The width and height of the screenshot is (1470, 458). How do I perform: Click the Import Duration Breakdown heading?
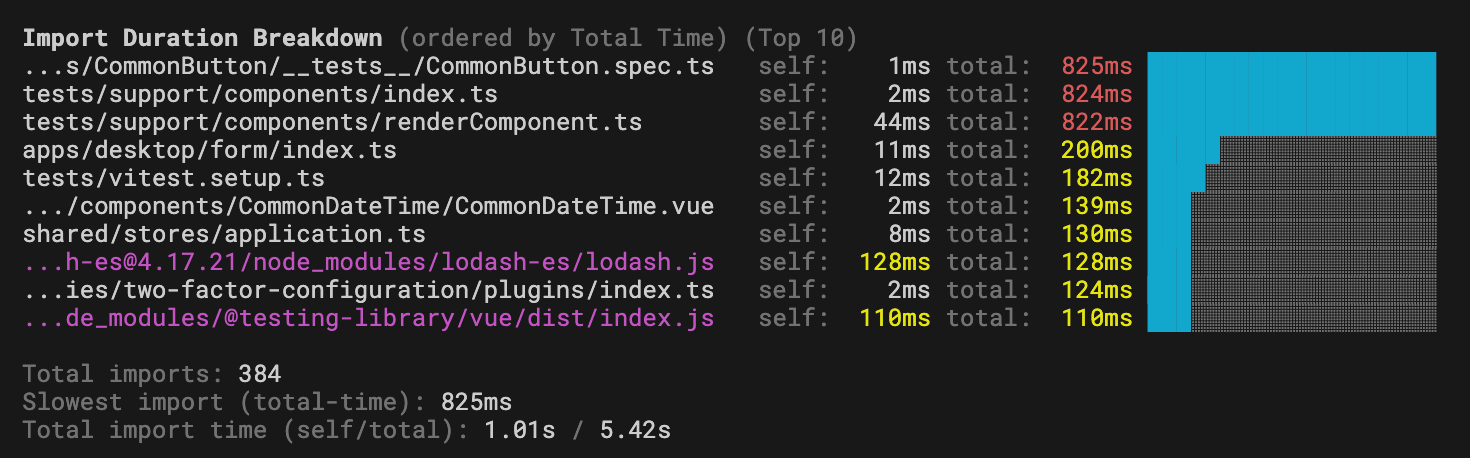[202, 38]
